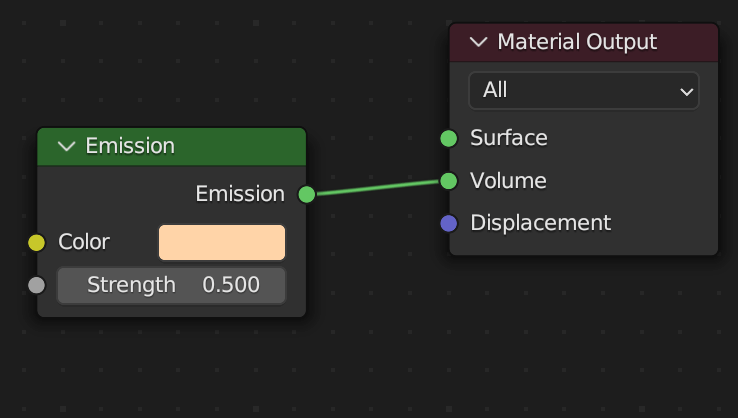The image size is (738, 418).
Task: Click the gray Strength input socket
Action: point(37,285)
